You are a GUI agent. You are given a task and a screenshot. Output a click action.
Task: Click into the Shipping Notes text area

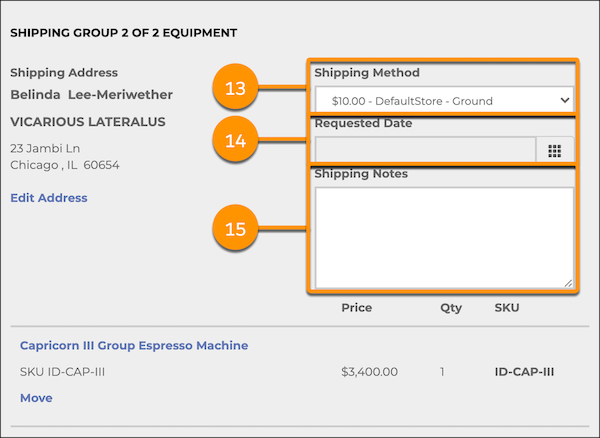point(443,237)
